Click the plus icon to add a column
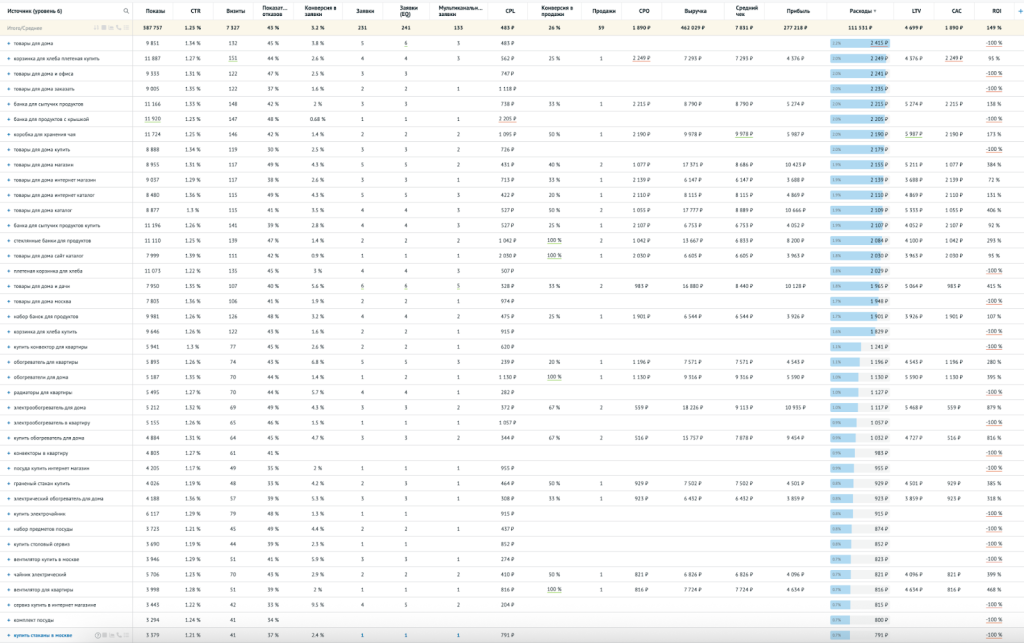Viewport: 1024px width, 643px height. (x=1019, y=10)
